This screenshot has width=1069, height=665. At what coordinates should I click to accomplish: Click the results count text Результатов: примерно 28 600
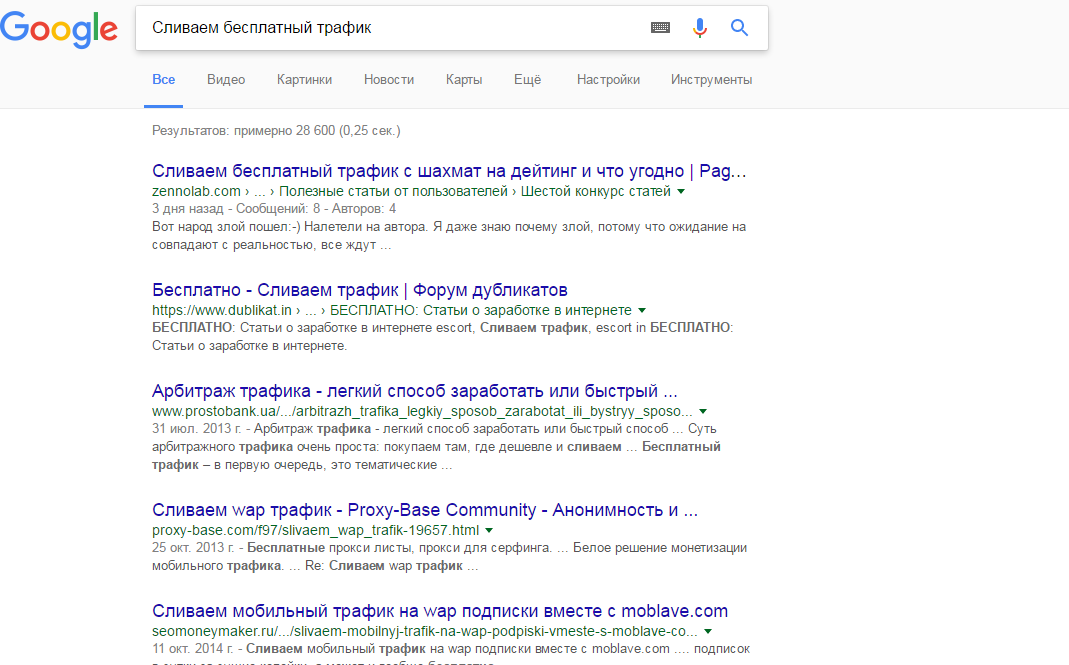pos(276,130)
